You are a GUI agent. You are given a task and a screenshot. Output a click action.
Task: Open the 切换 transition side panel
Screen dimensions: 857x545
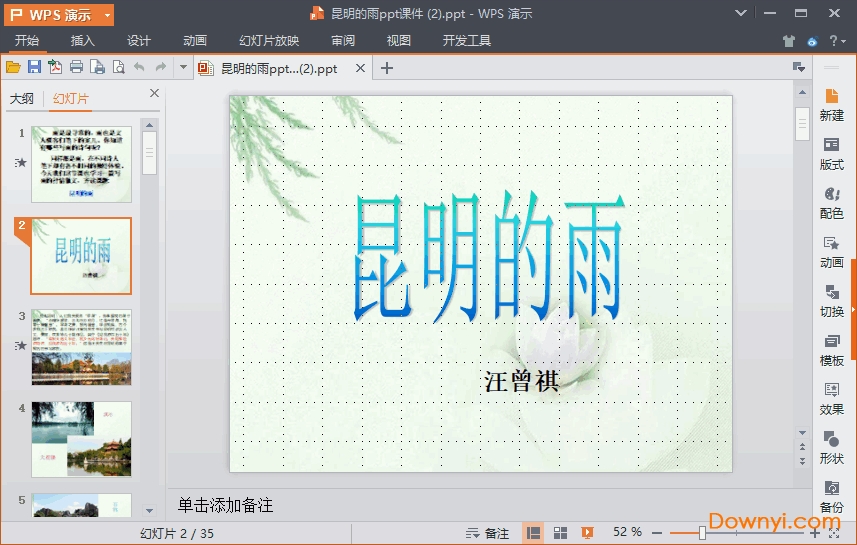[x=831, y=301]
